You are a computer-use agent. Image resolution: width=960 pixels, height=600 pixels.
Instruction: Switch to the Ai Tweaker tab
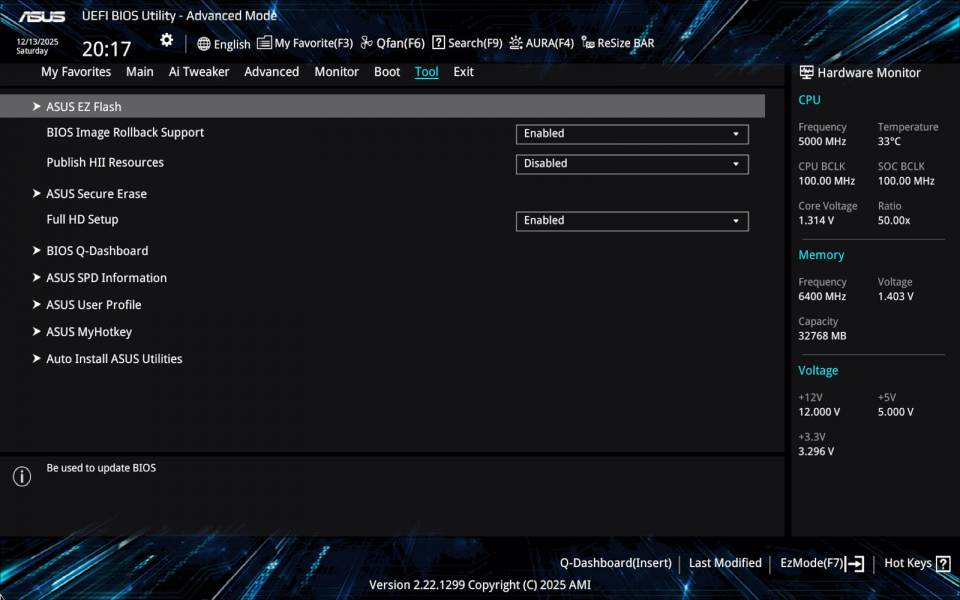[x=199, y=72]
